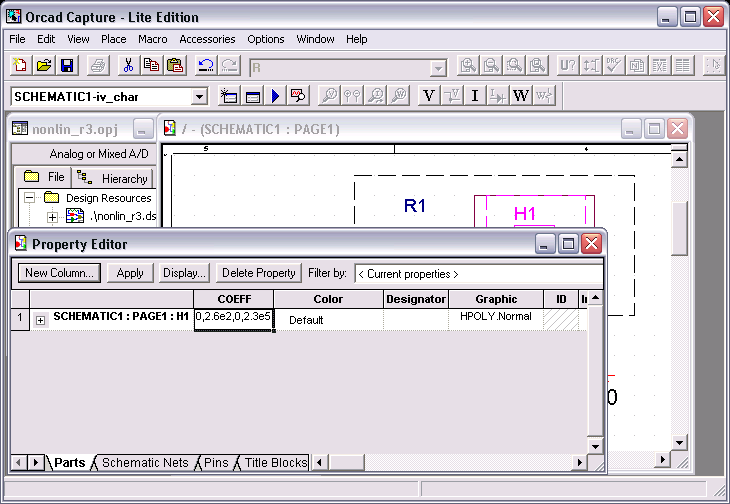
Task: Save the design with floppy icon
Action: (x=67, y=66)
